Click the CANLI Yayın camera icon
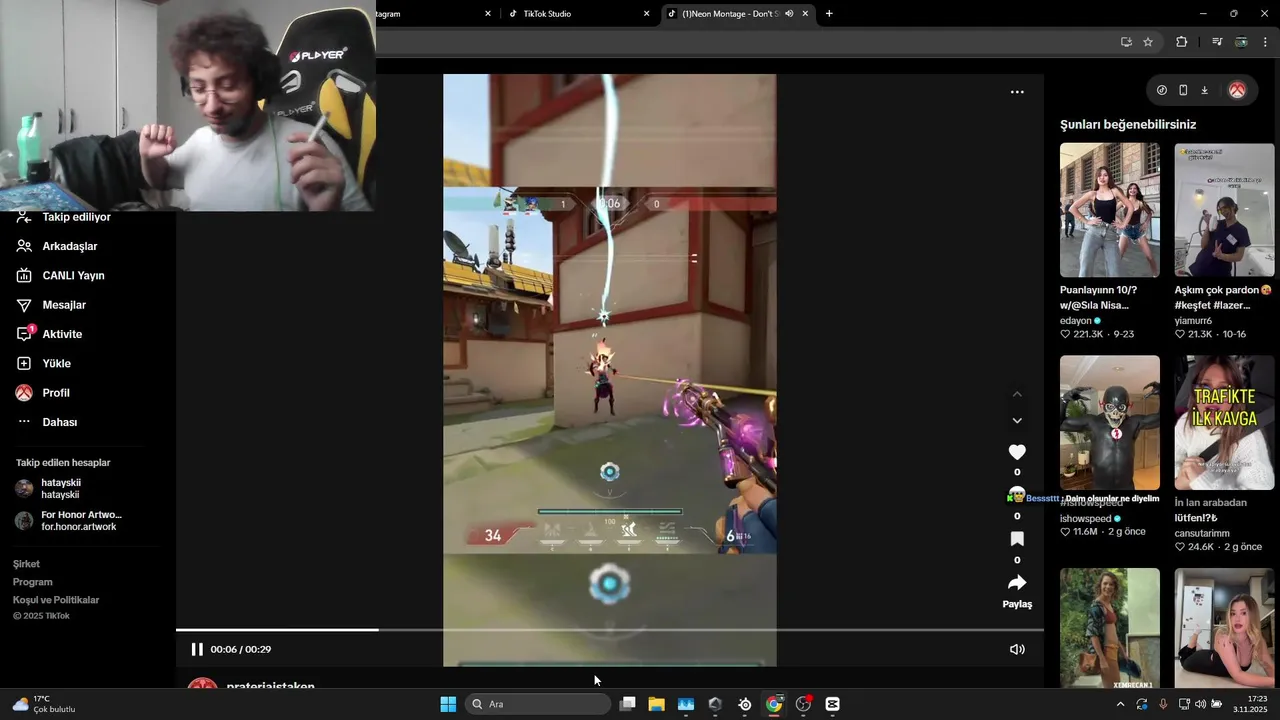 point(24,275)
